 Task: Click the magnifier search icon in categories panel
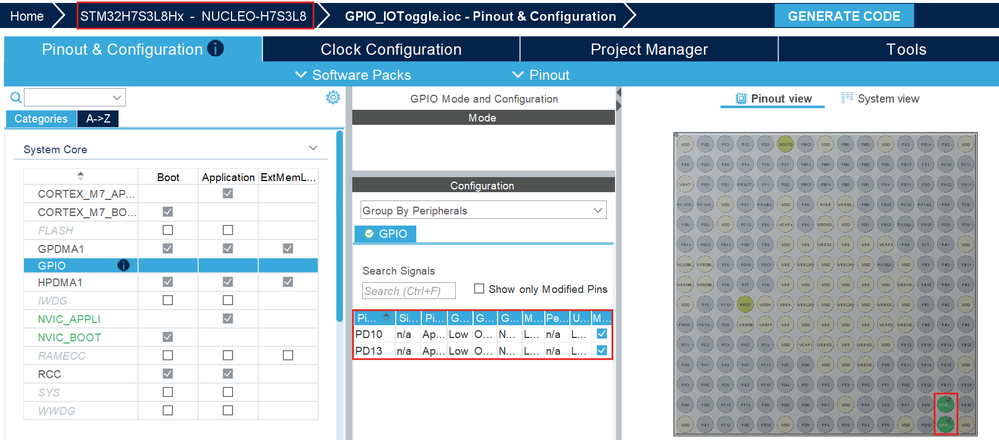pos(16,97)
